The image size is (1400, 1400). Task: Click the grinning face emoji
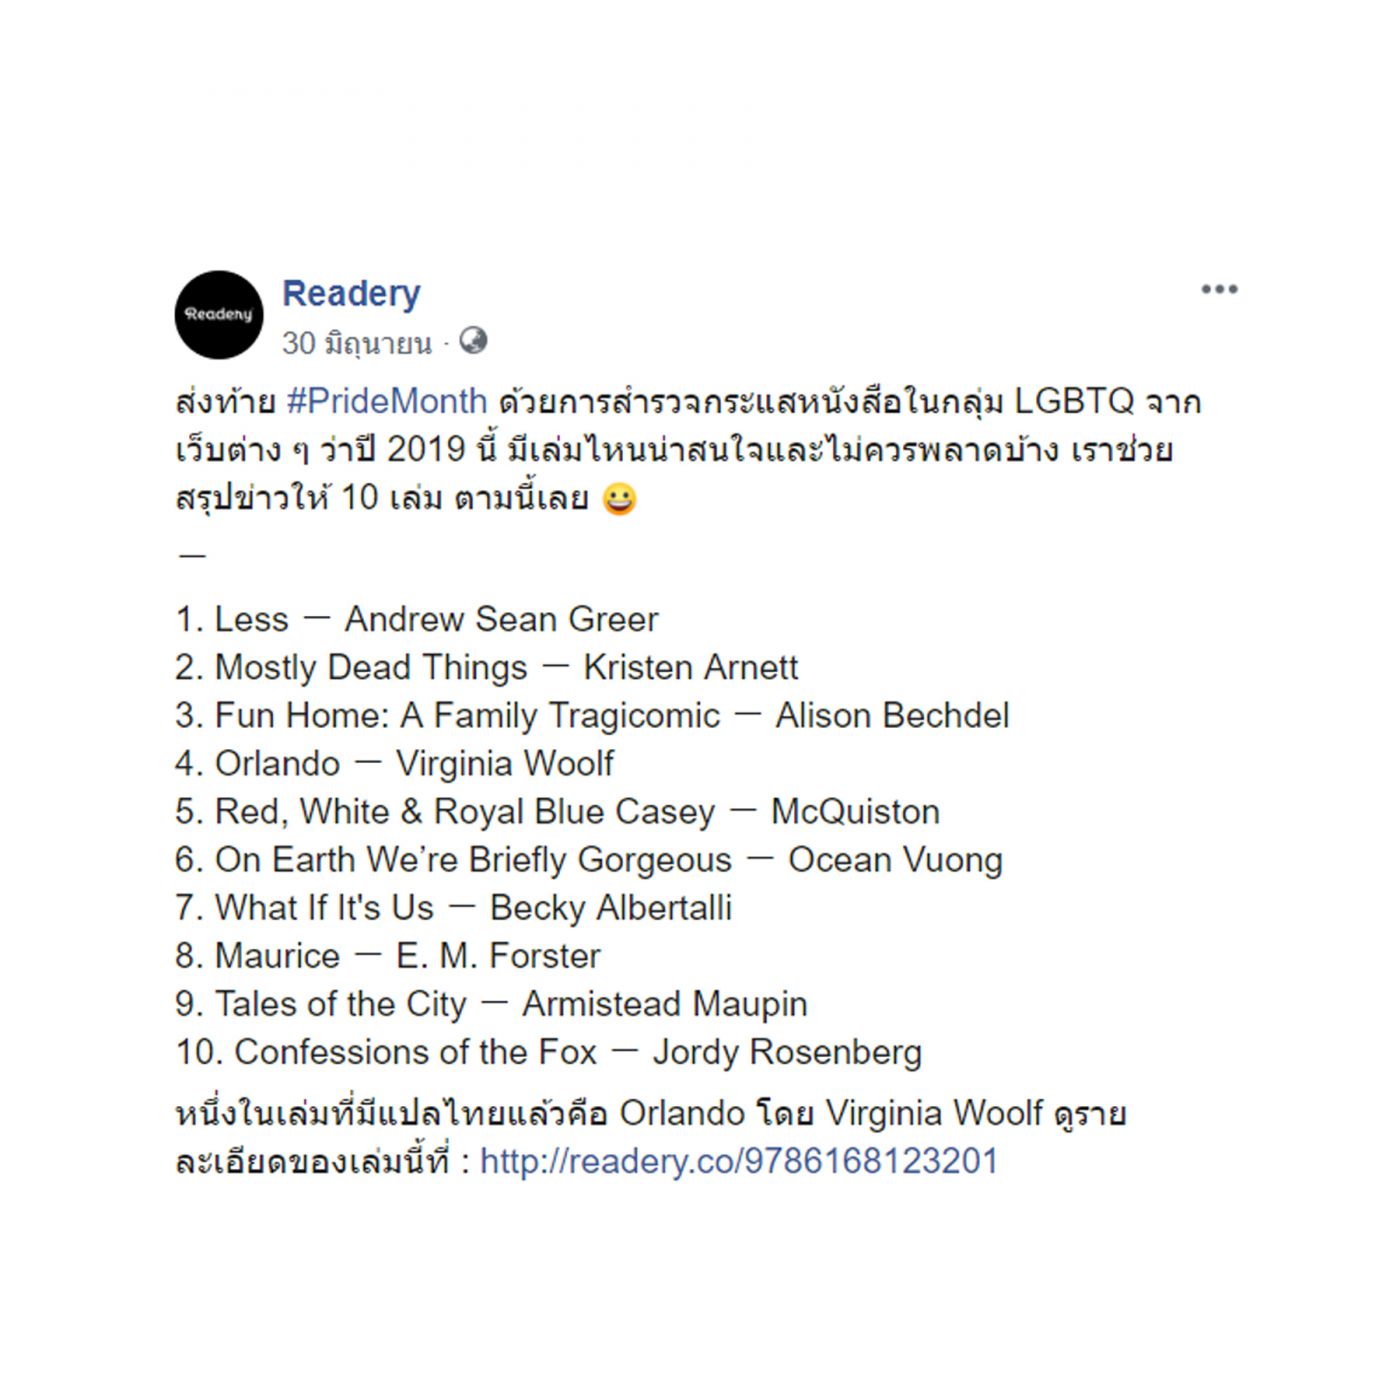(620, 498)
